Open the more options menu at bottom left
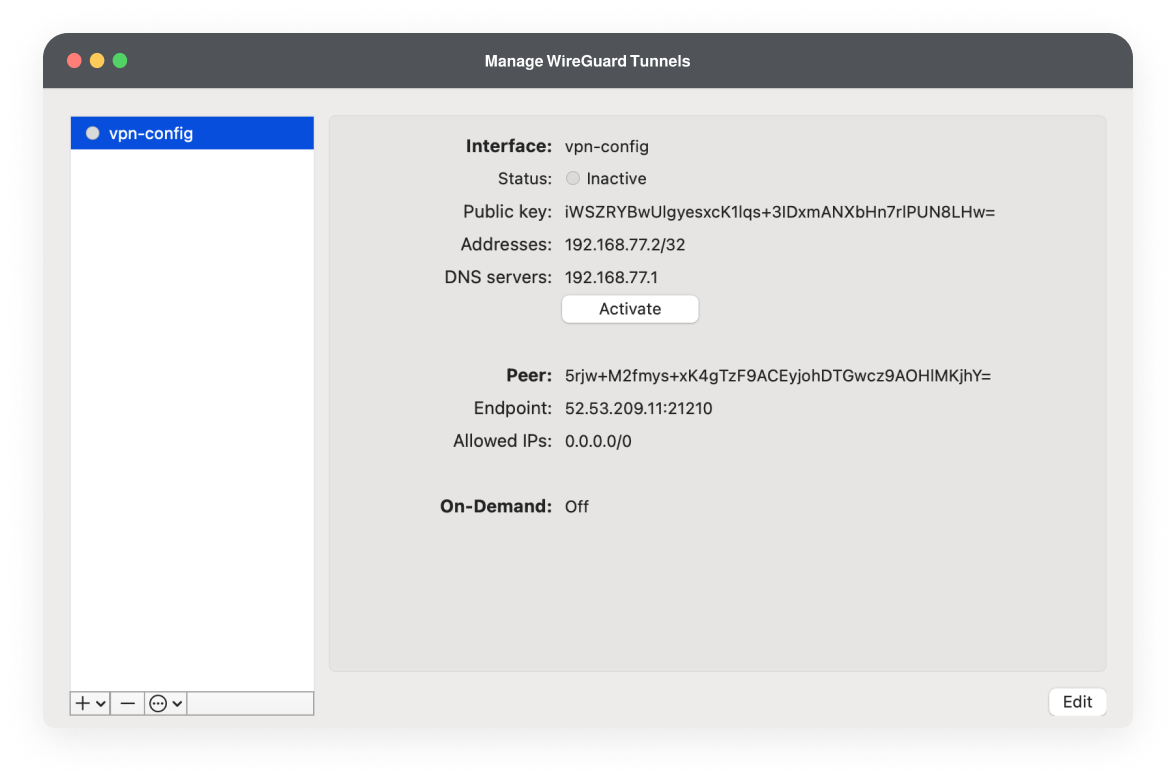 165,703
